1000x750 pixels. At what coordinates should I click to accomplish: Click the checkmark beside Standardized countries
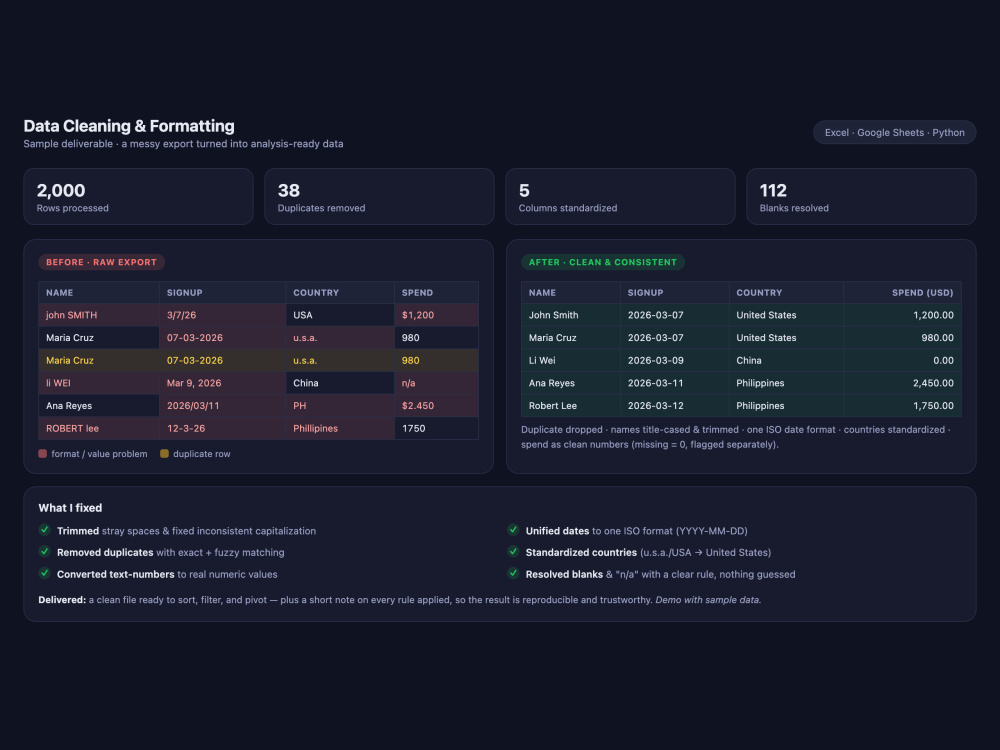(513, 552)
